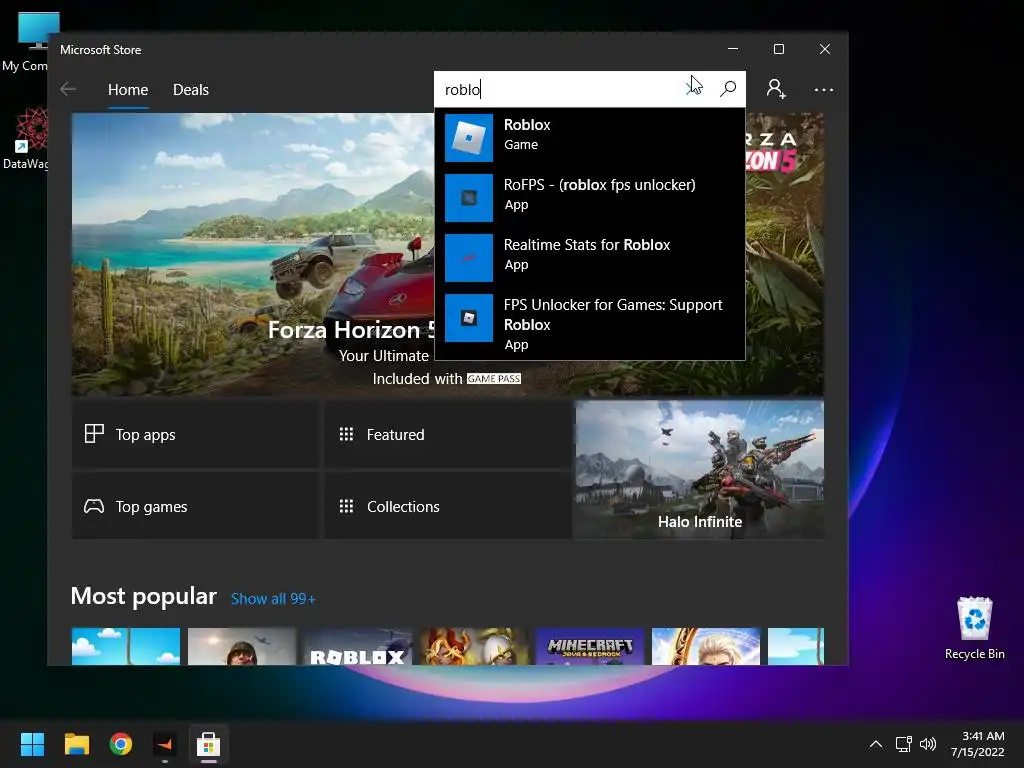Click the Microsoft Store taskbar icon
The width and height of the screenshot is (1024, 768).
point(208,744)
